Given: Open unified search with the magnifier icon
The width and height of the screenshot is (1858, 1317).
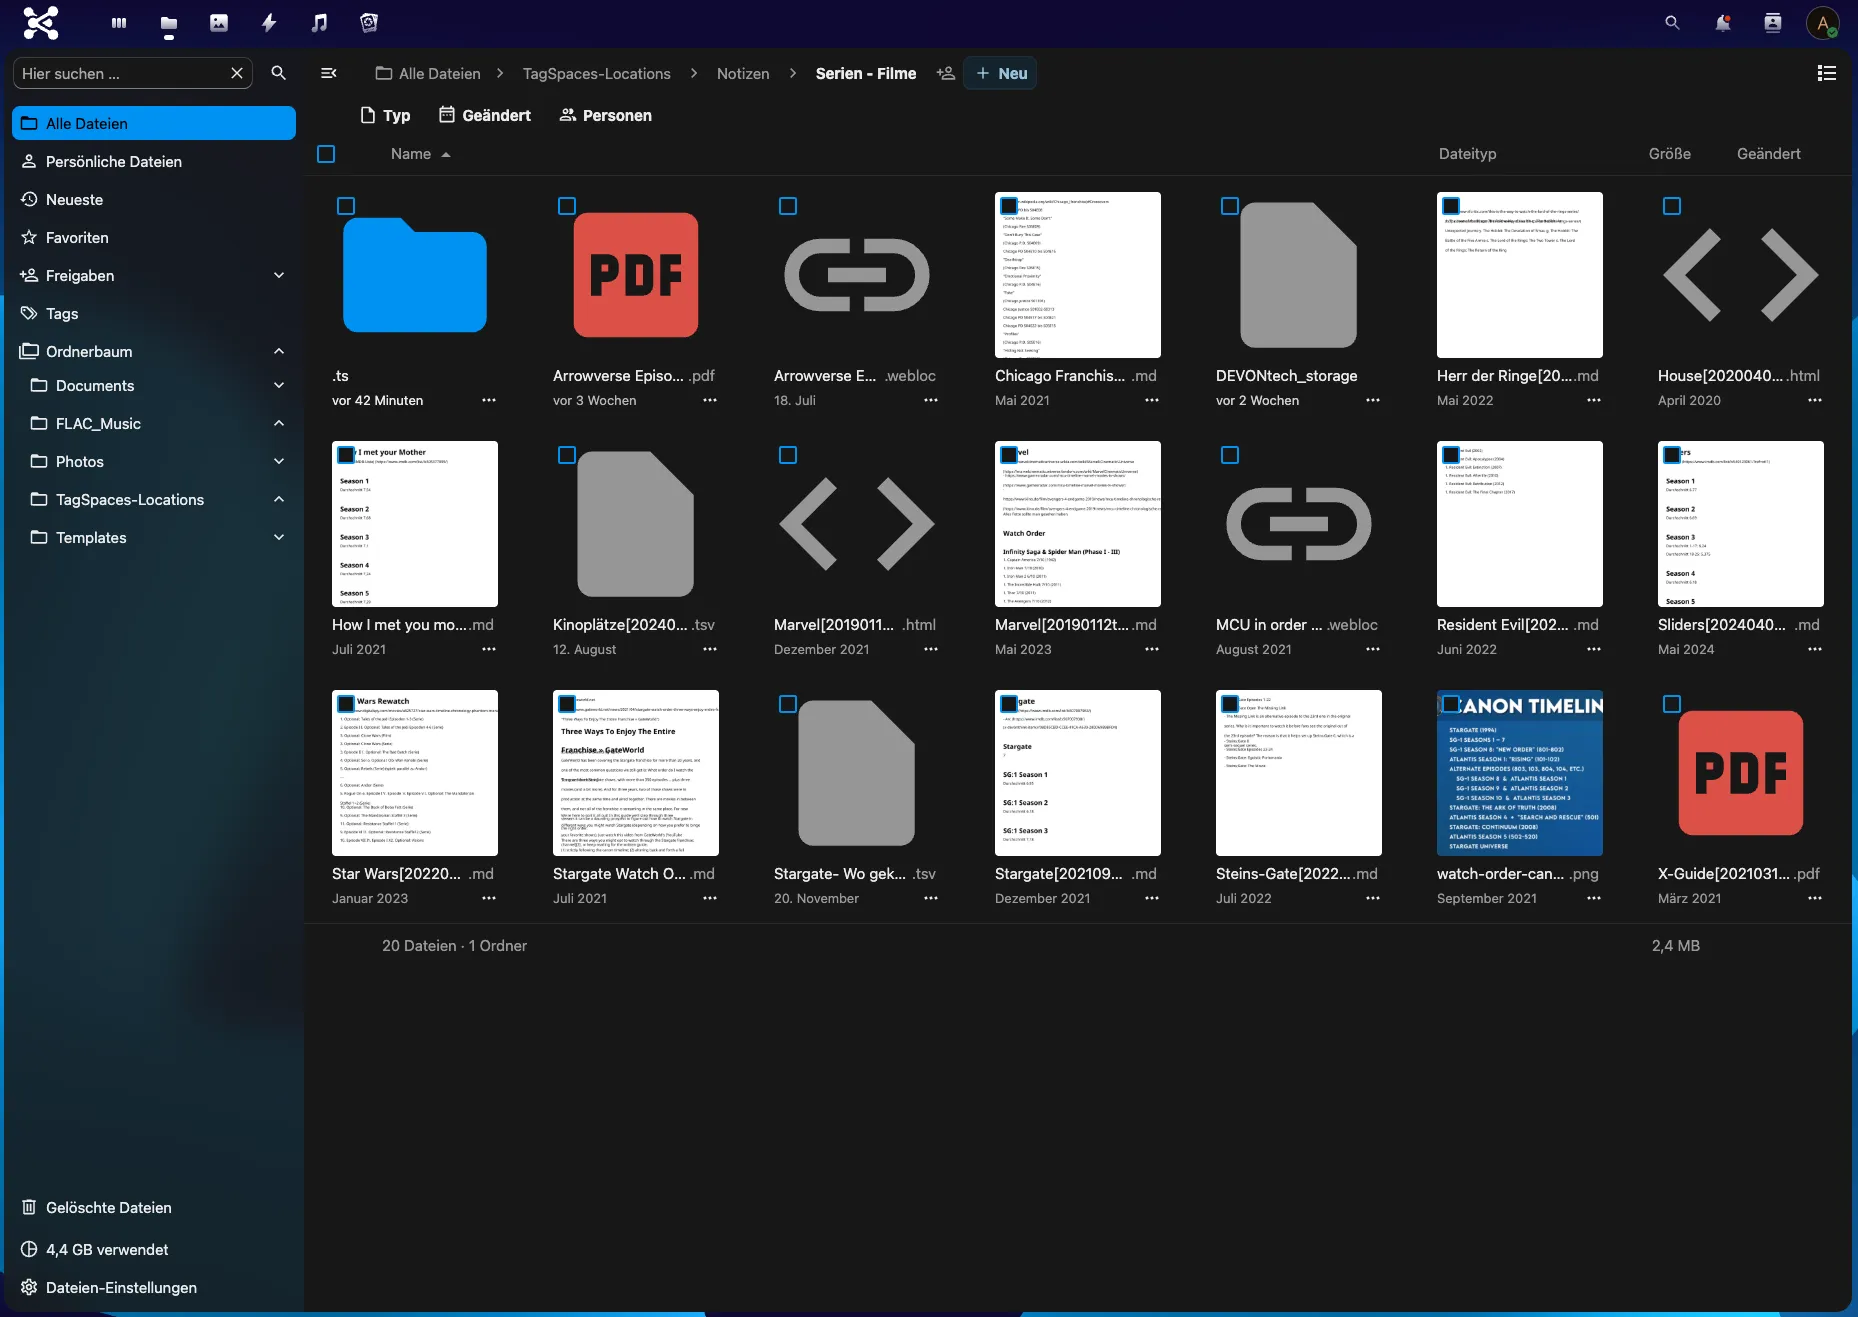Looking at the screenshot, I should click(x=1672, y=22).
